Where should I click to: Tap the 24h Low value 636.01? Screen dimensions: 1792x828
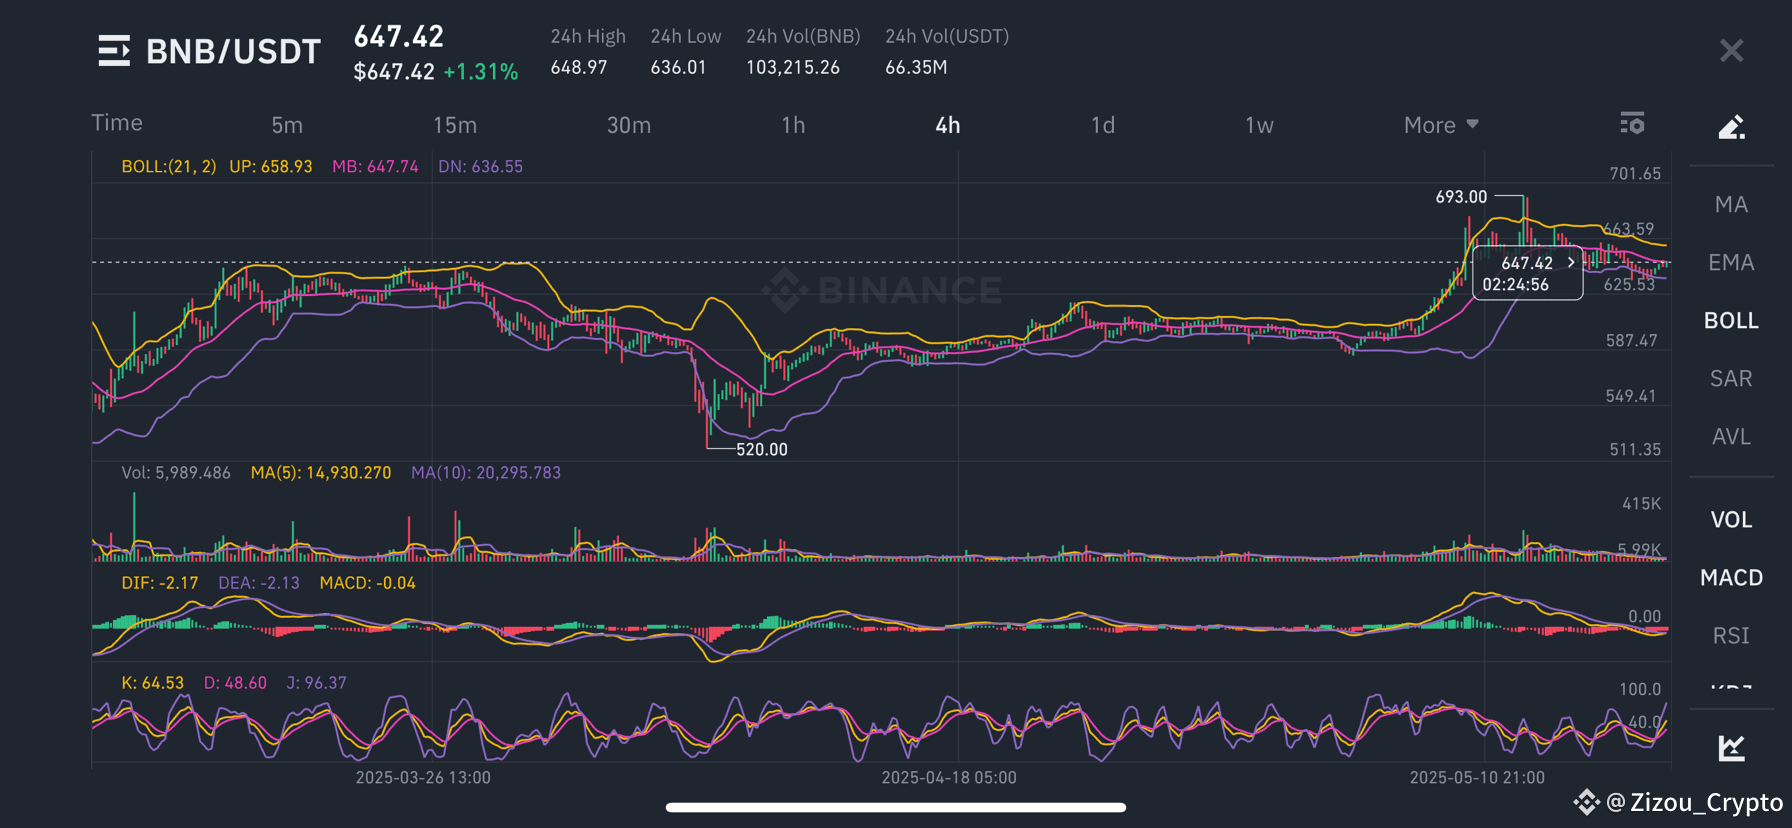coord(678,67)
